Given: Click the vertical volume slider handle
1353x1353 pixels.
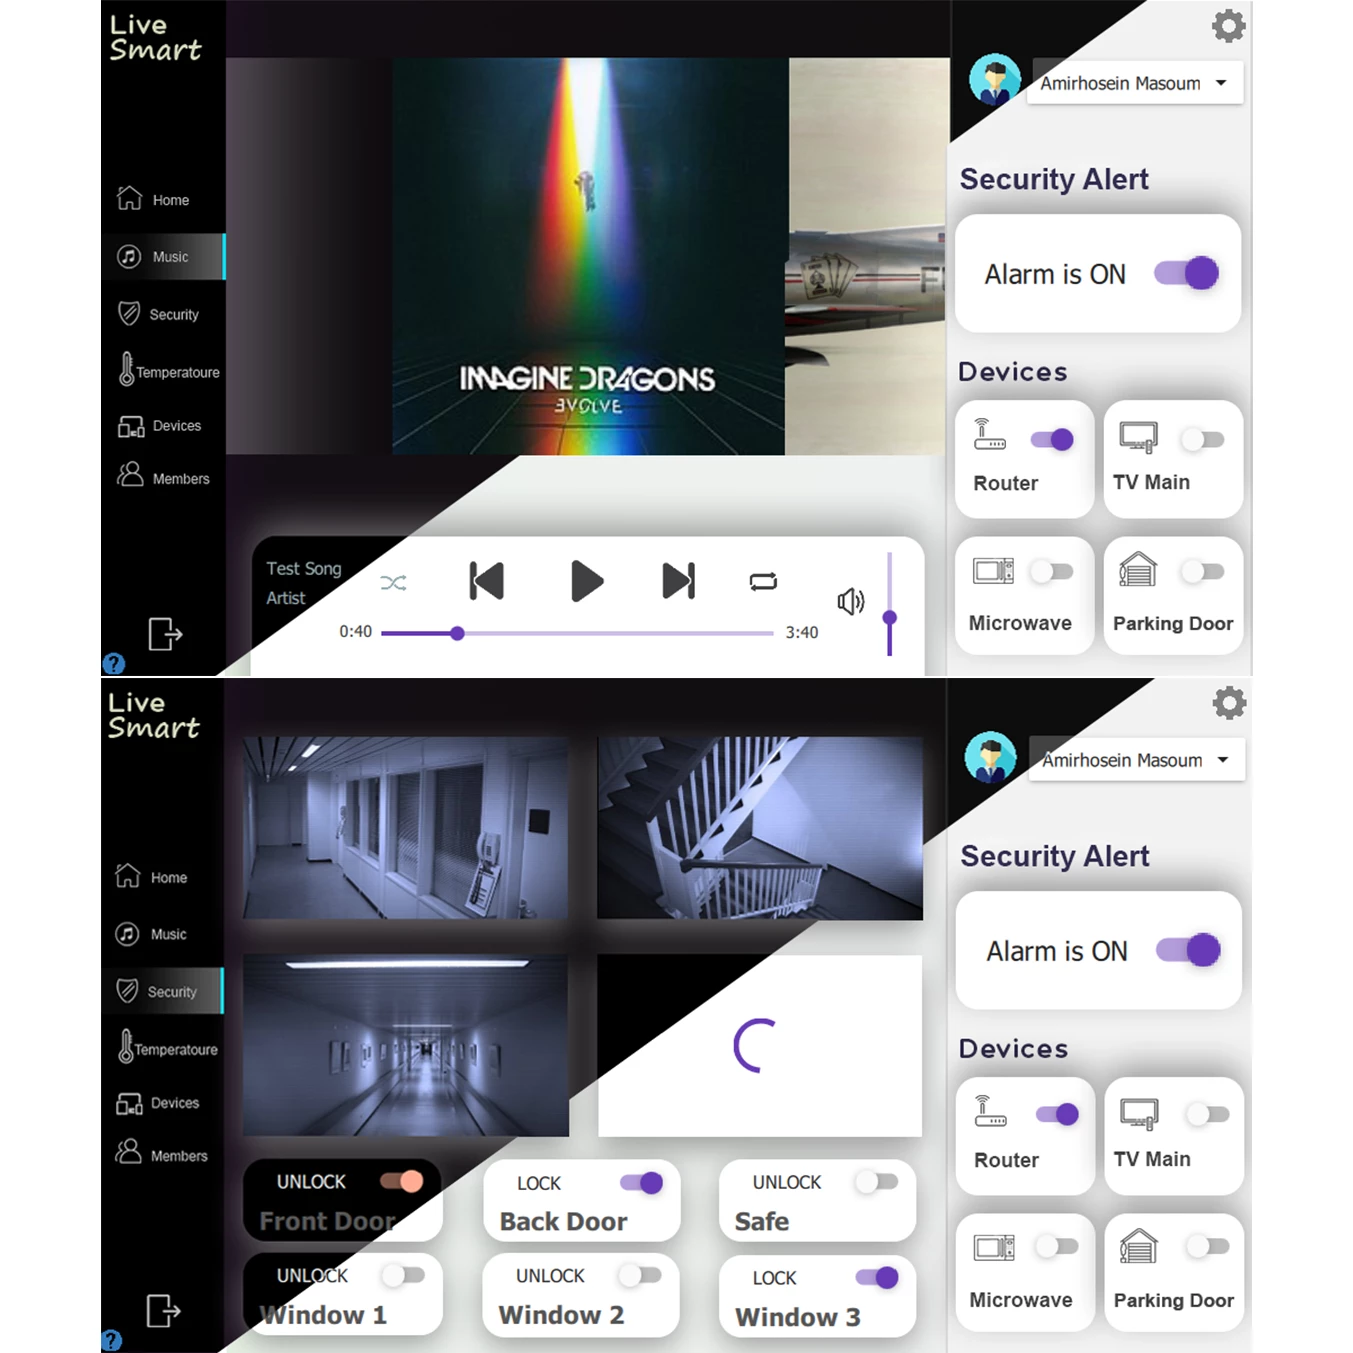Looking at the screenshot, I should pos(889,617).
